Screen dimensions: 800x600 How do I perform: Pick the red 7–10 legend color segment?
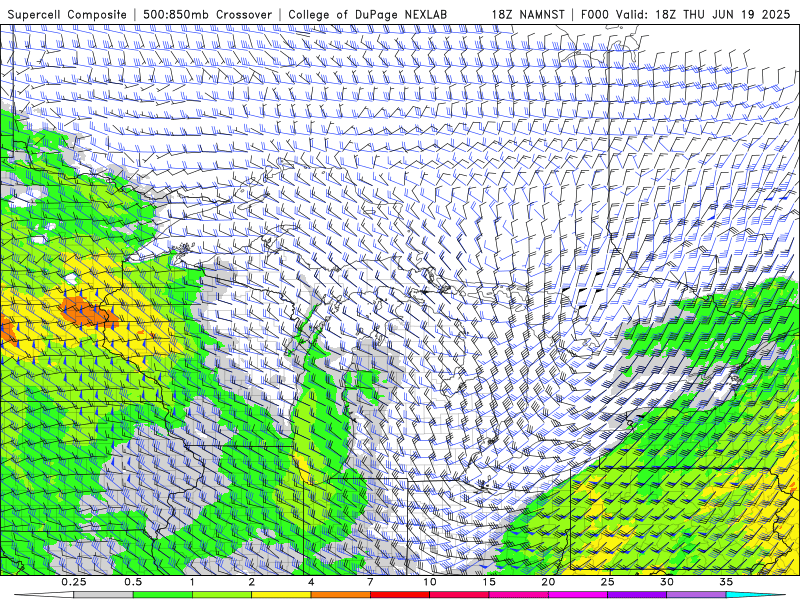click(399, 595)
